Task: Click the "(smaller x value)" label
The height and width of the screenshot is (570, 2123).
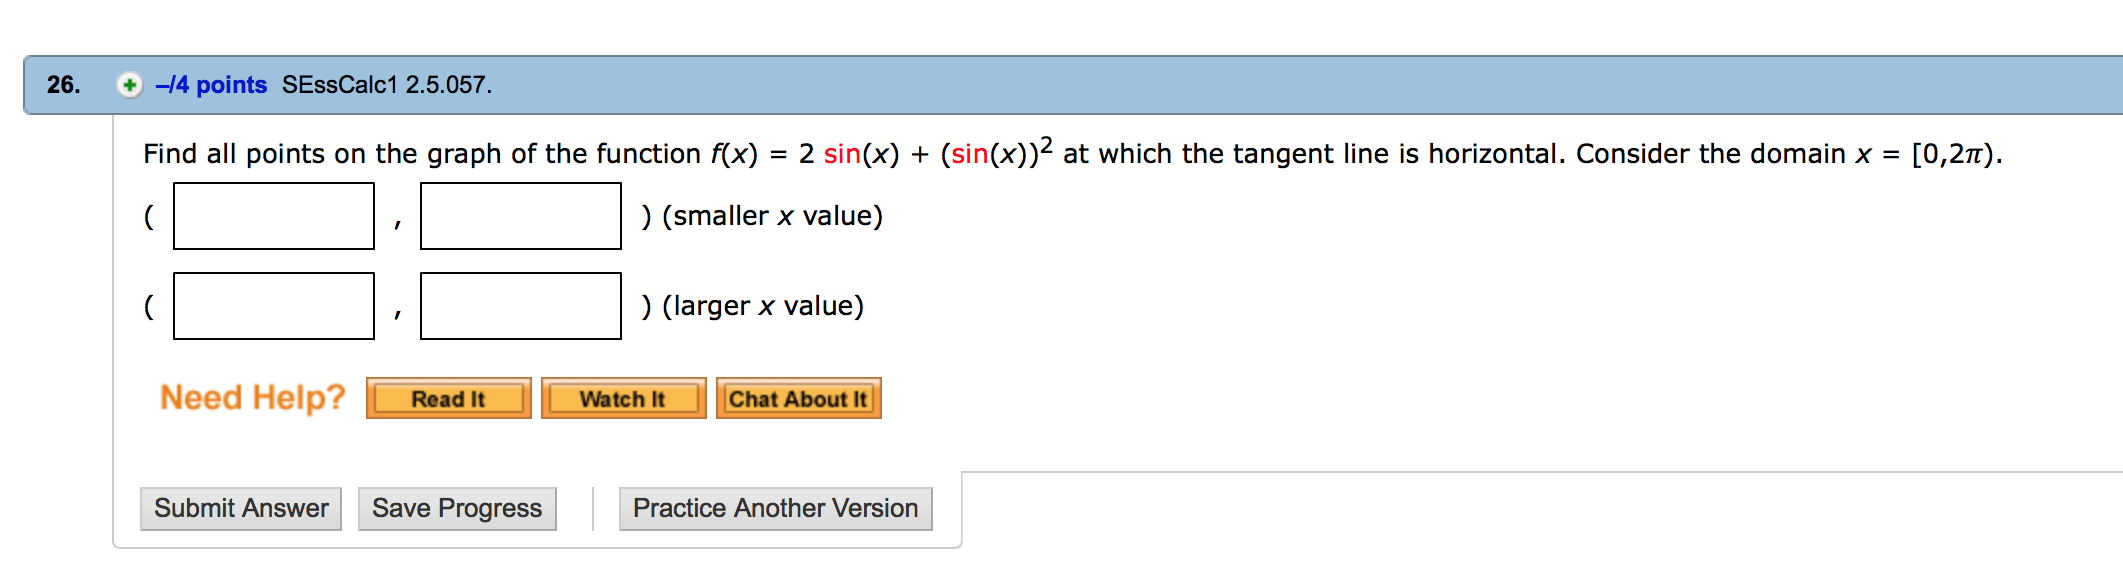Action: 772,216
